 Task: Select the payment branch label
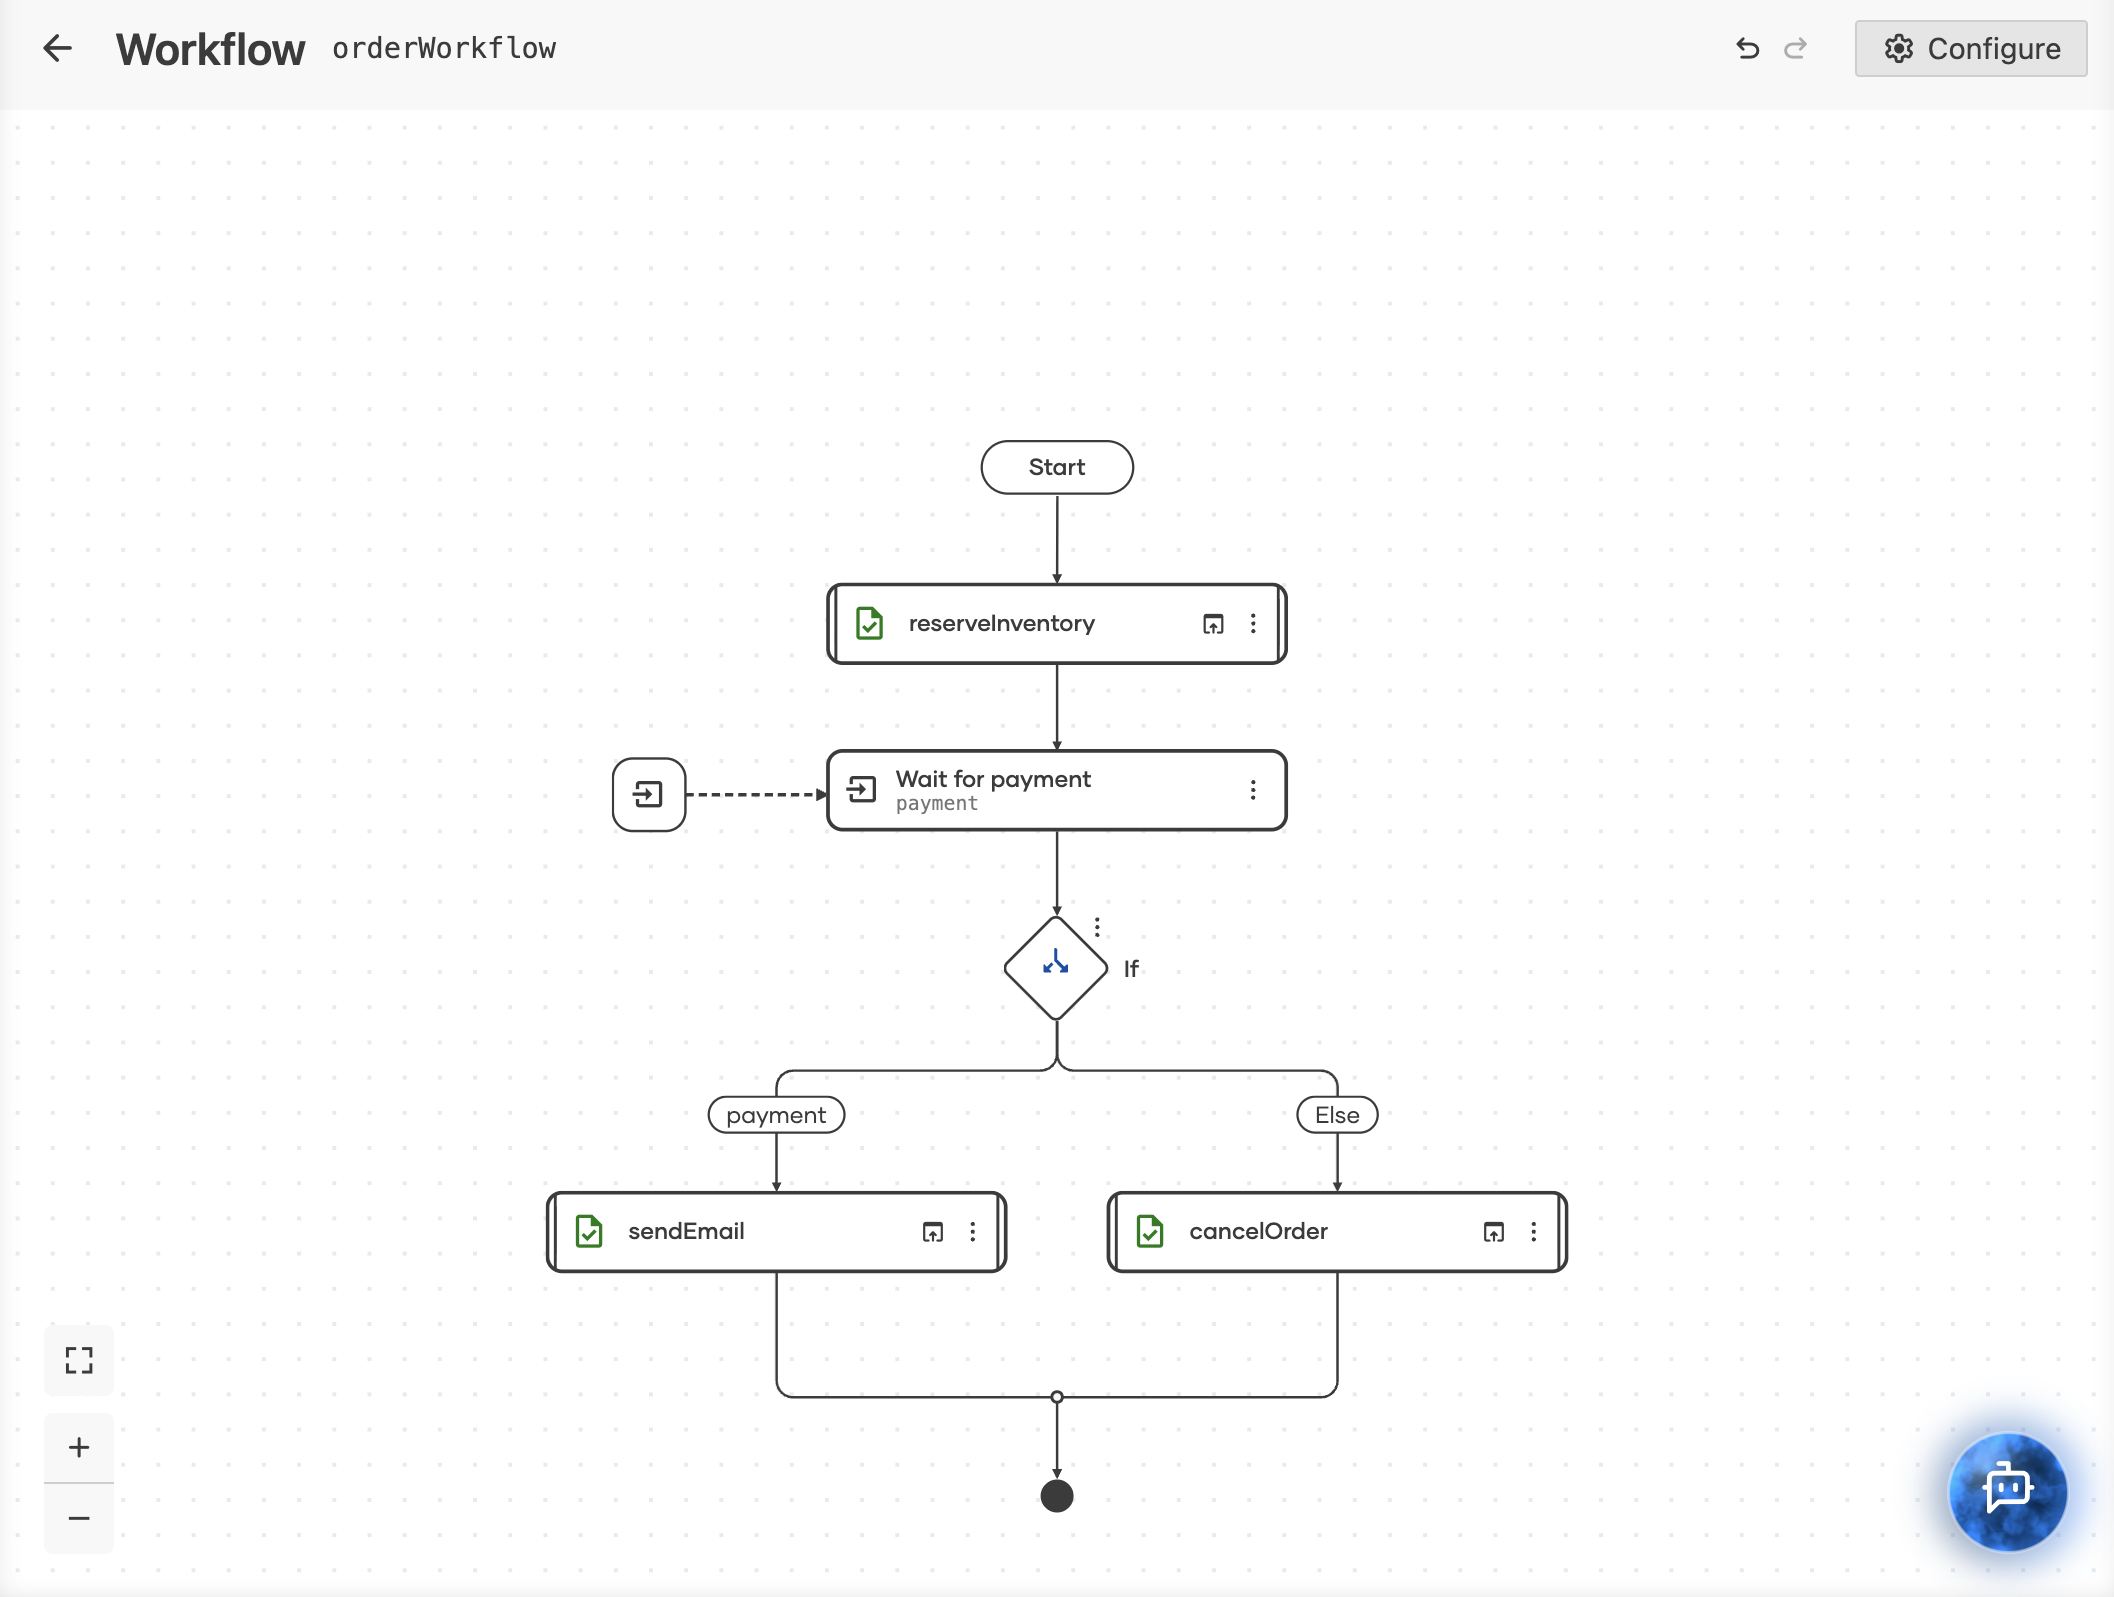(776, 1115)
